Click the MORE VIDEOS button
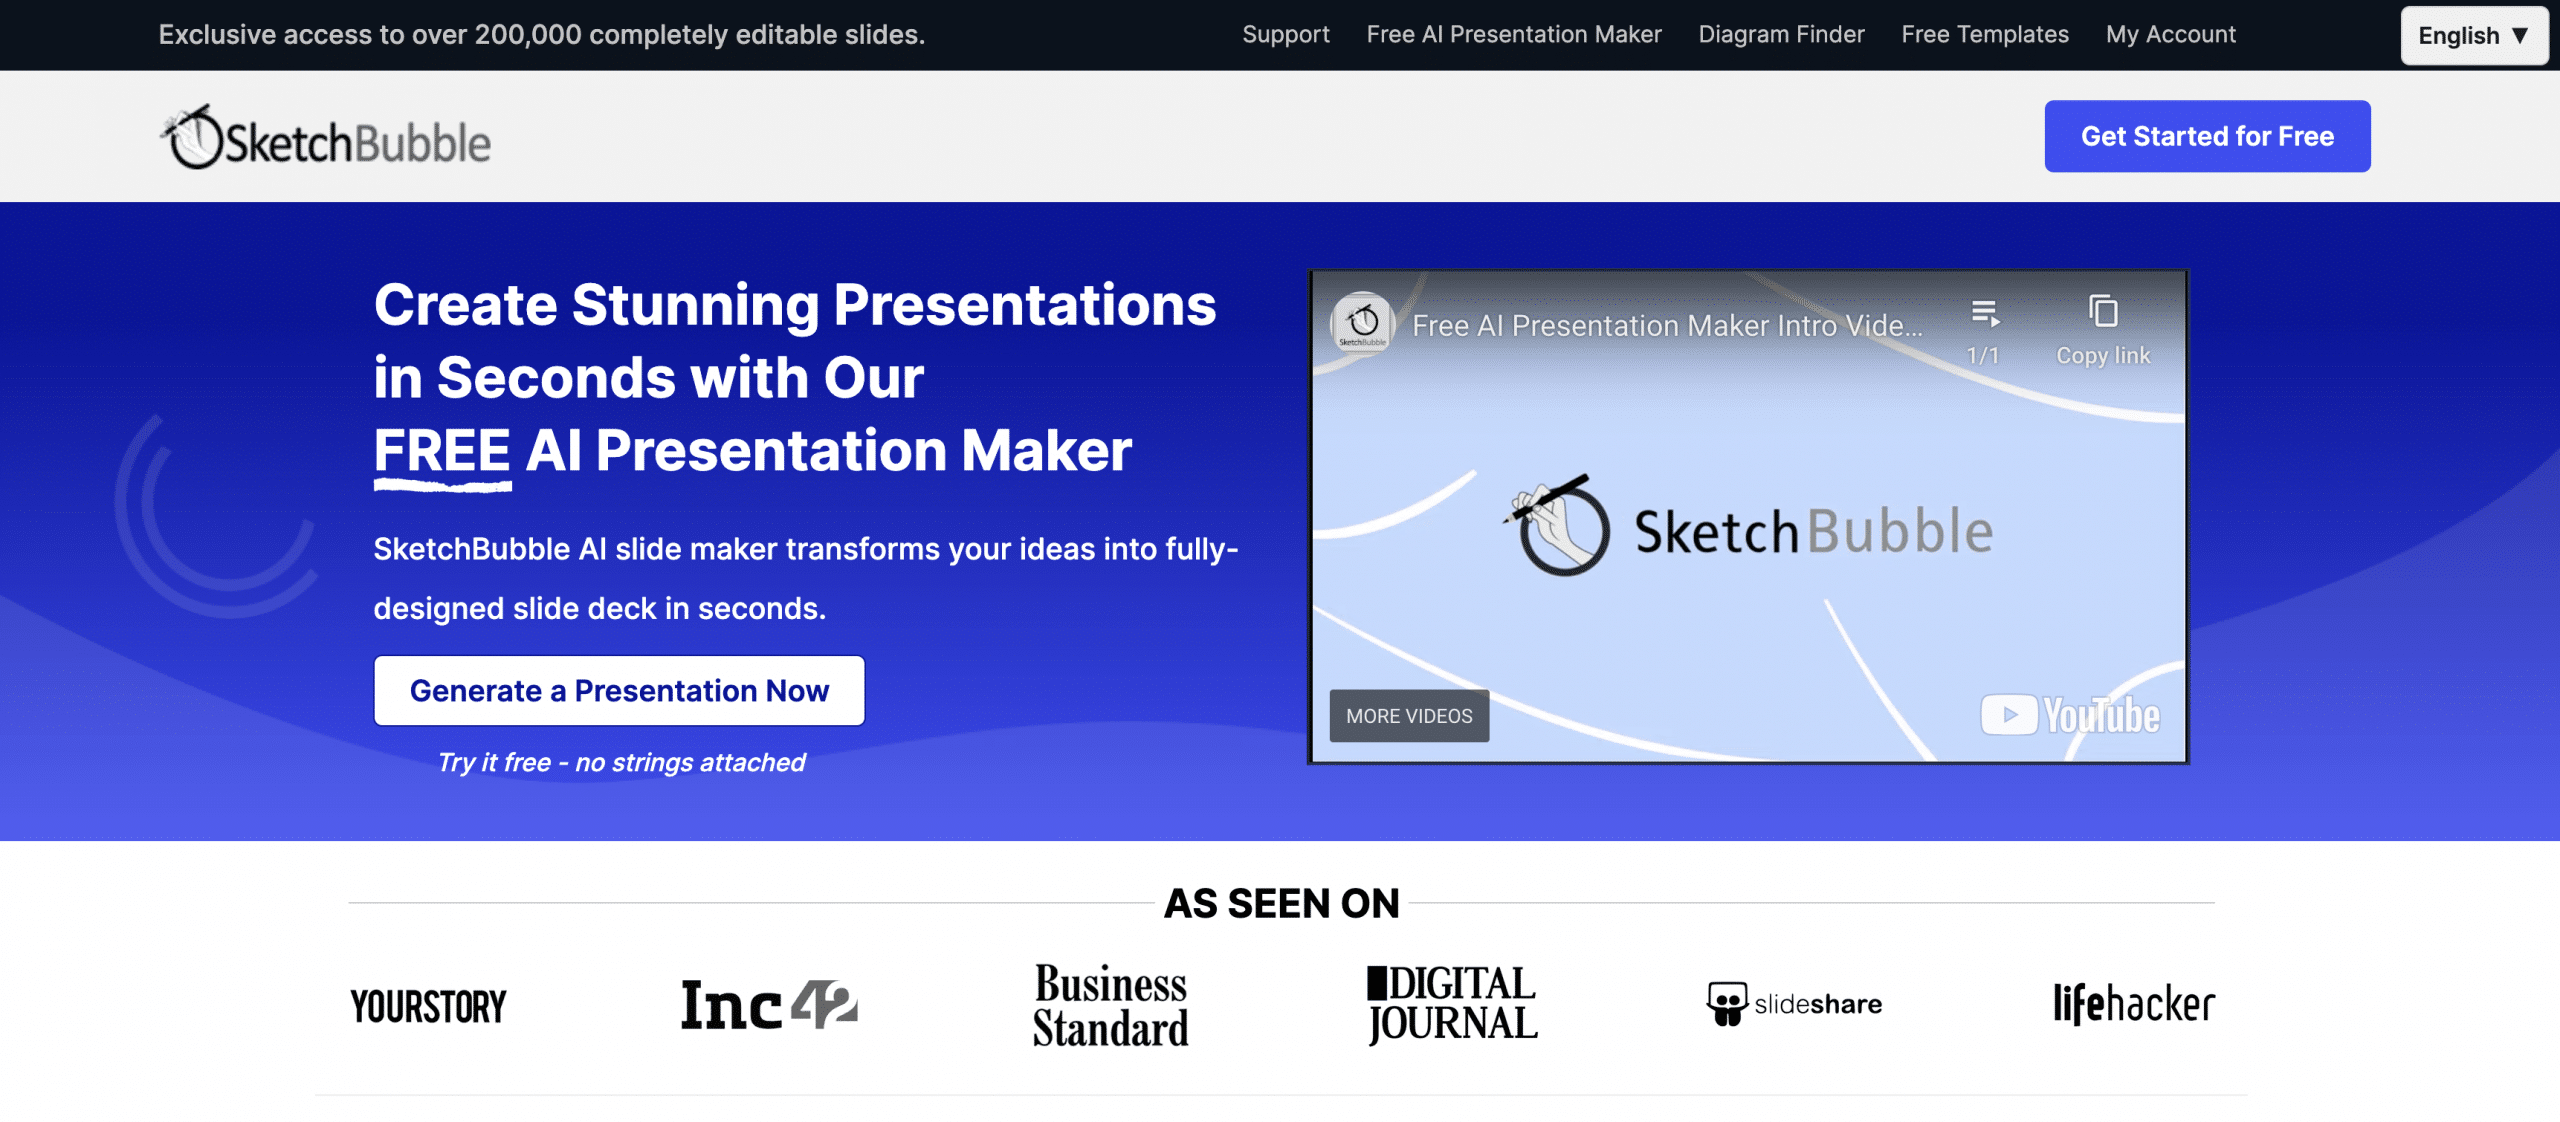 1409,716
